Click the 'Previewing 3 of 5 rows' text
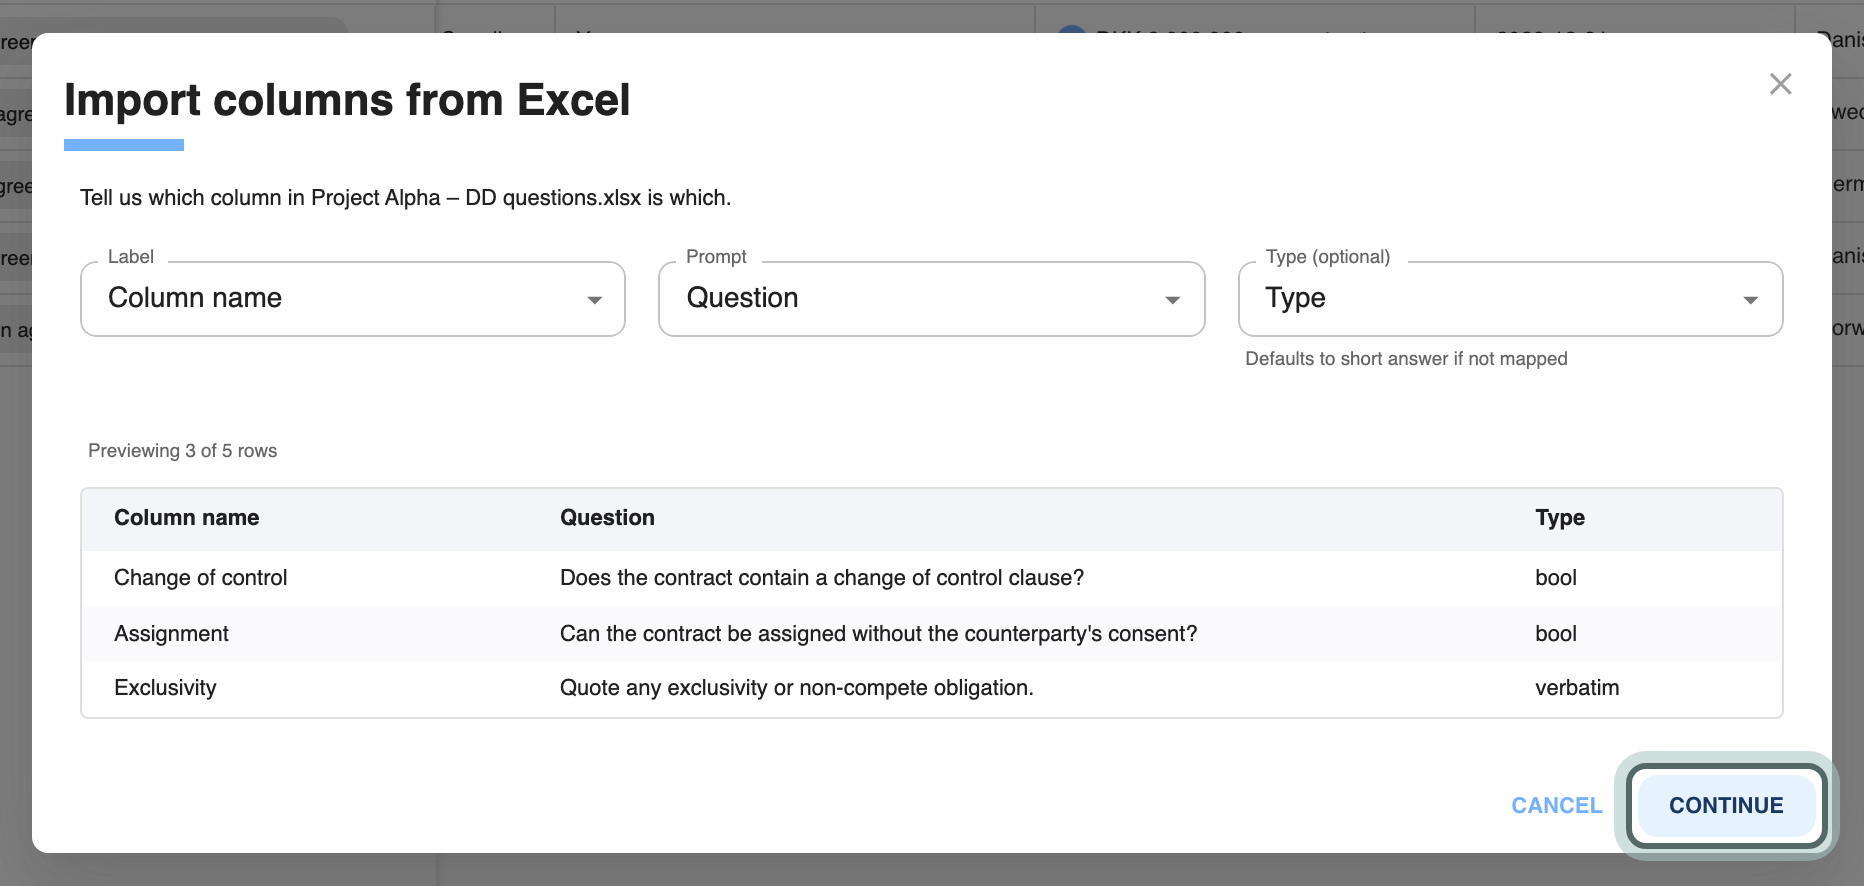 point(183,451)
